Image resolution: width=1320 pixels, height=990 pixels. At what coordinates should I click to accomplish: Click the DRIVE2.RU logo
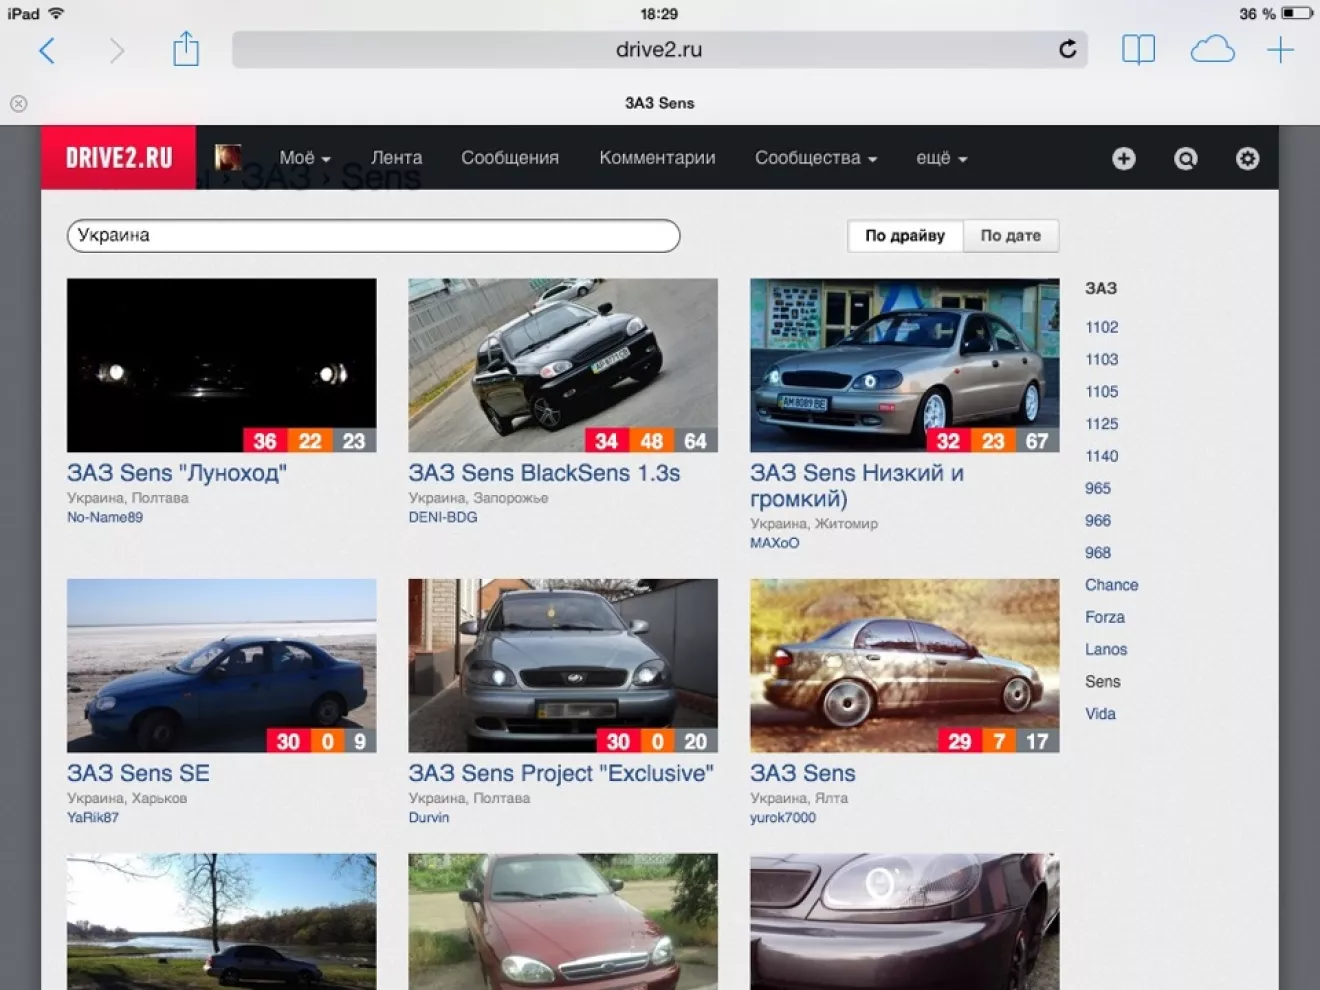point(119,158)
